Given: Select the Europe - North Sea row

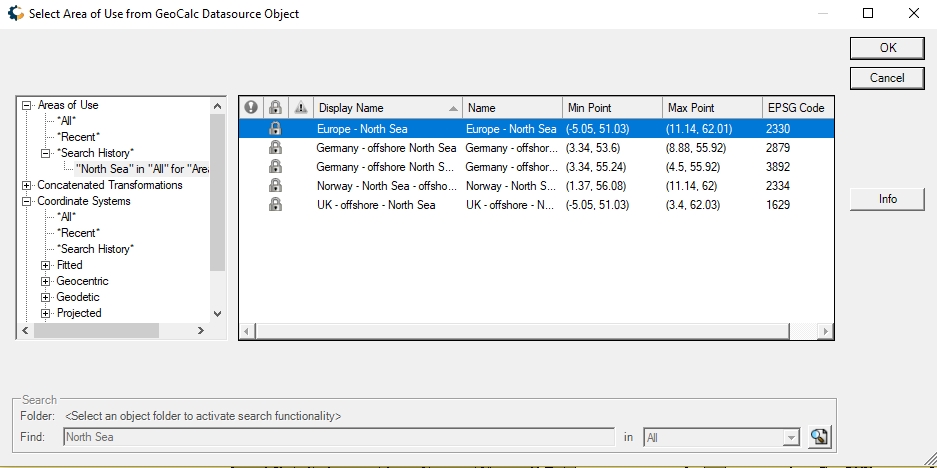Looking at the screenshot, I should coord(536,129).
